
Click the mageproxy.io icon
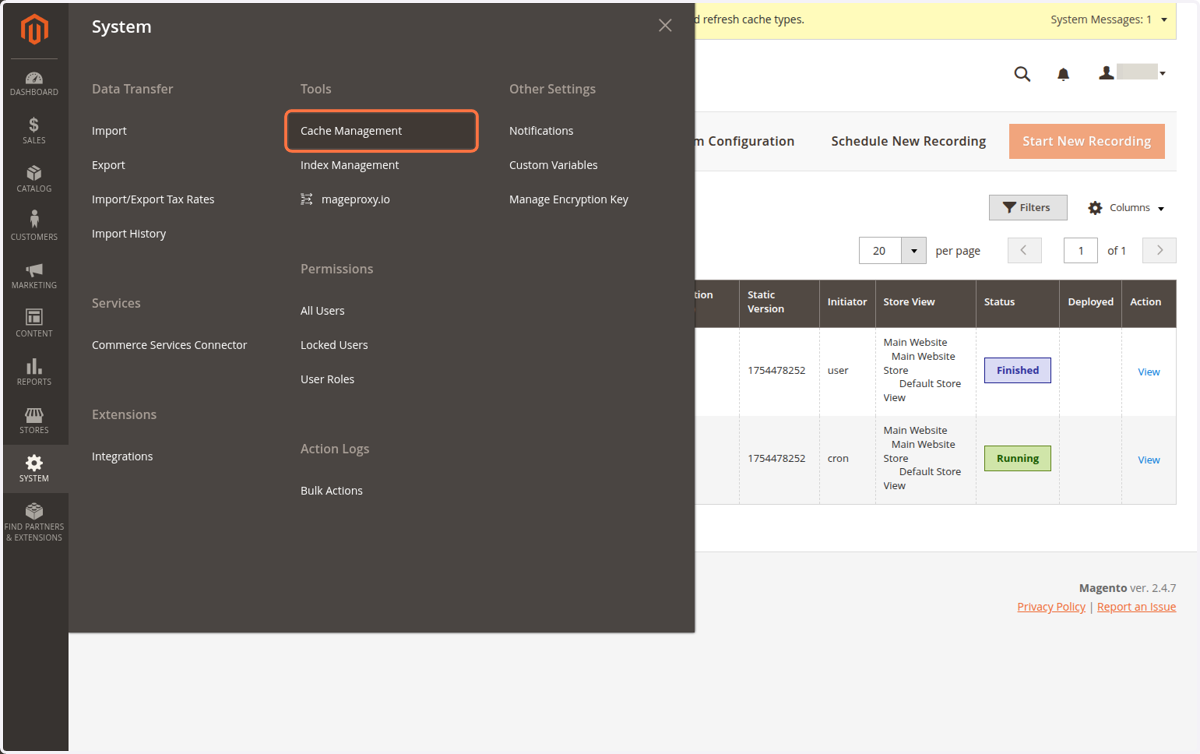307,199
